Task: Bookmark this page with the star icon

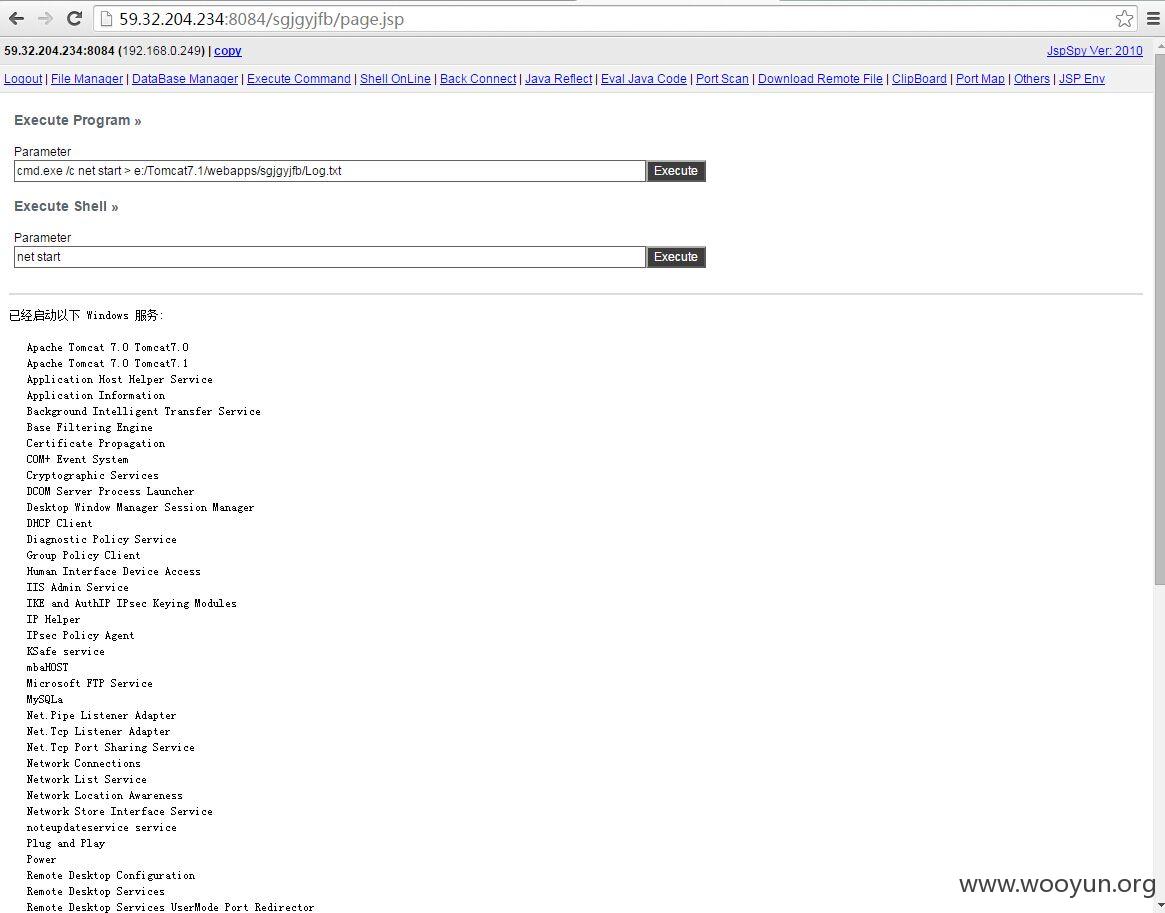Action: (1124, 19)
